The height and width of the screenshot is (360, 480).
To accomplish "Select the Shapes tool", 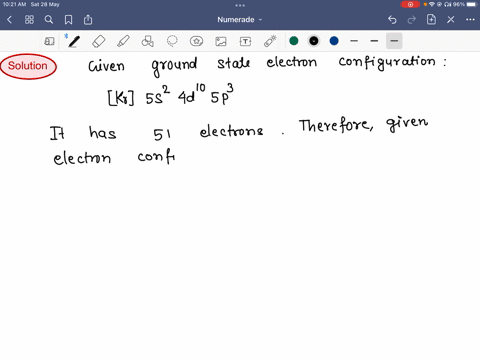I will [148, 41].
